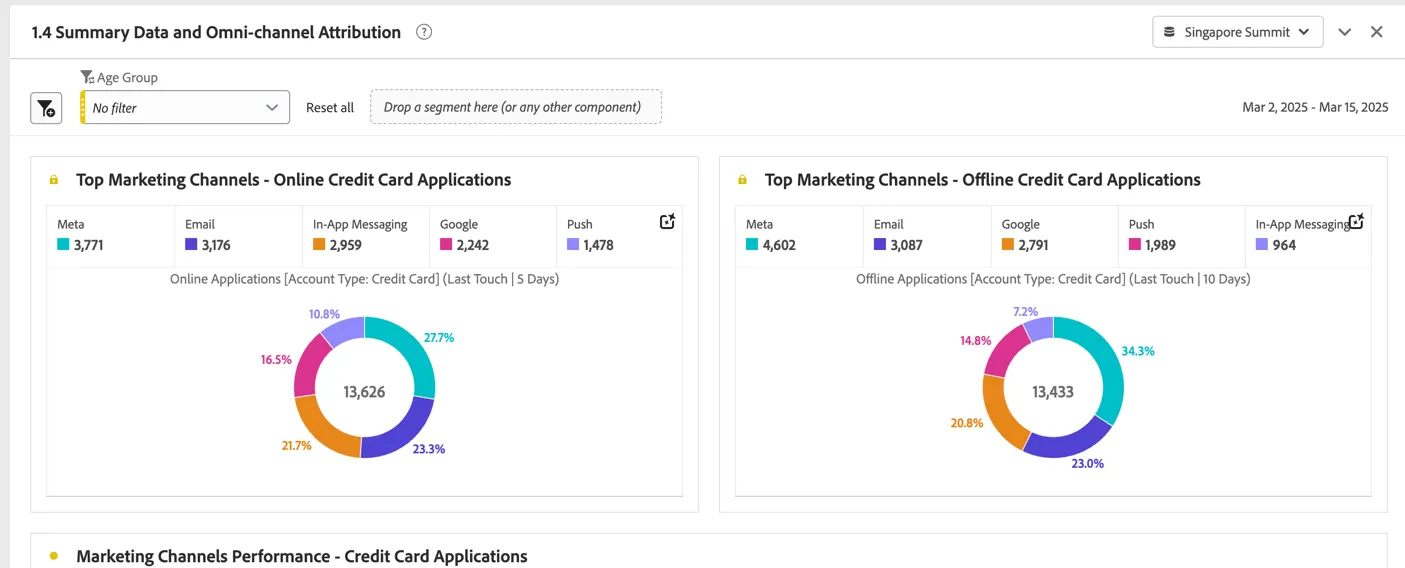Click the 1,478 Push value
This screenshot has height=568, width=1405.
click(x=598, y=245)
